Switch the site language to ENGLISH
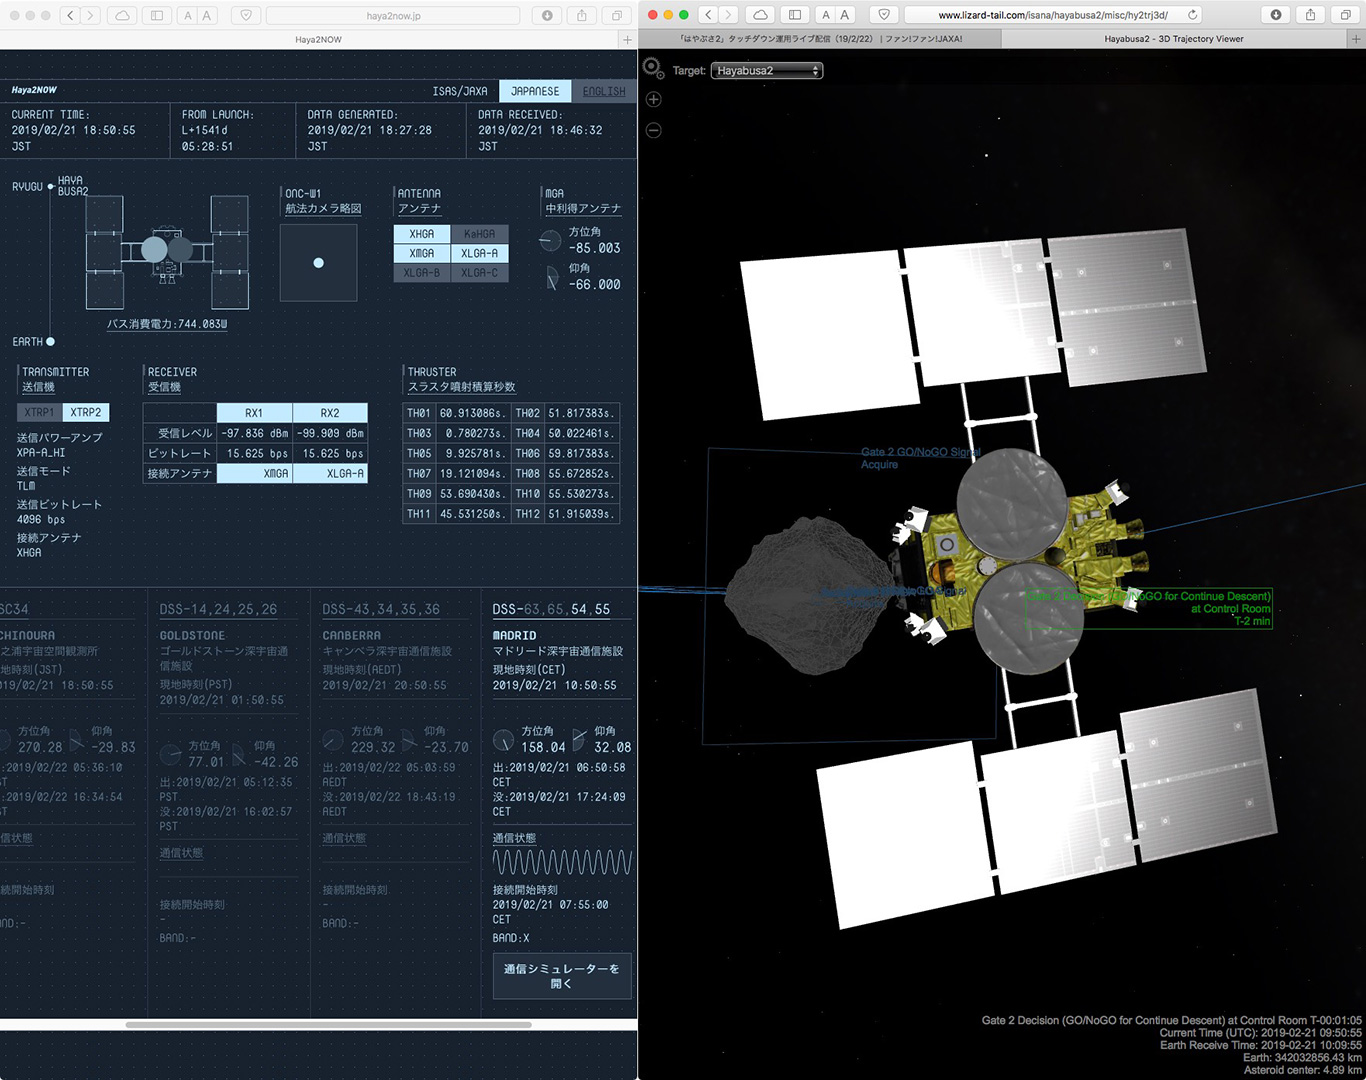The width and height of the screenshot is (1366, 1080). 603,91
